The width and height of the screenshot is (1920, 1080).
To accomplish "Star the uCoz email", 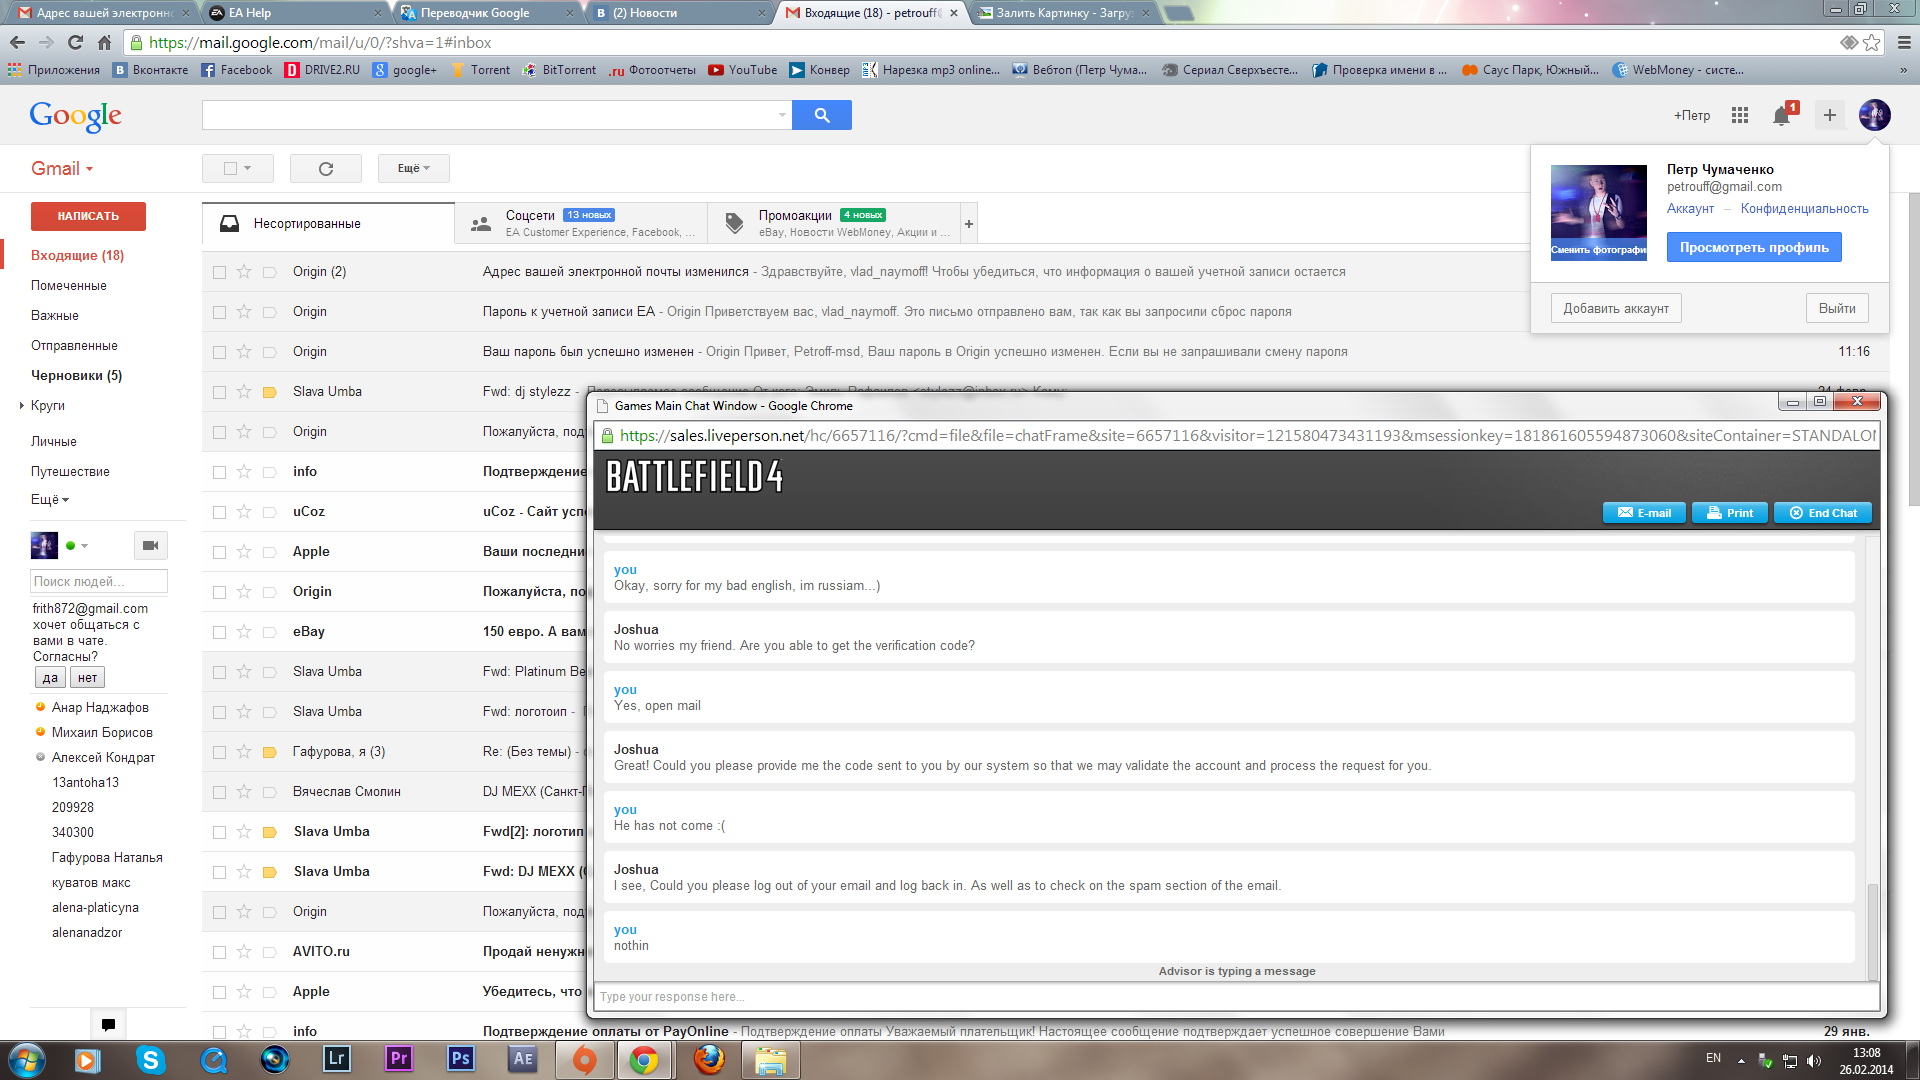I will click(244, 511).
